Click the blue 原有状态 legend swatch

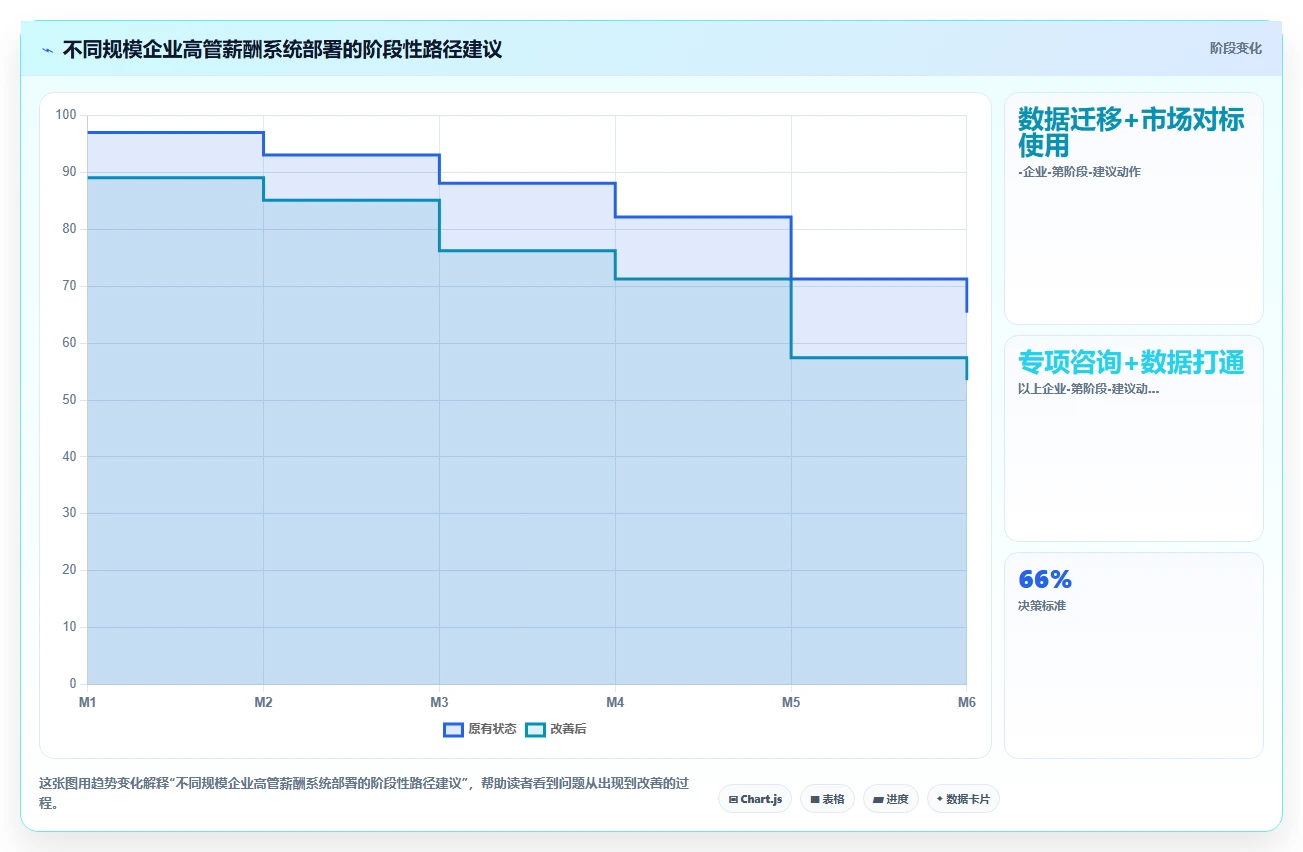point(453,729)
